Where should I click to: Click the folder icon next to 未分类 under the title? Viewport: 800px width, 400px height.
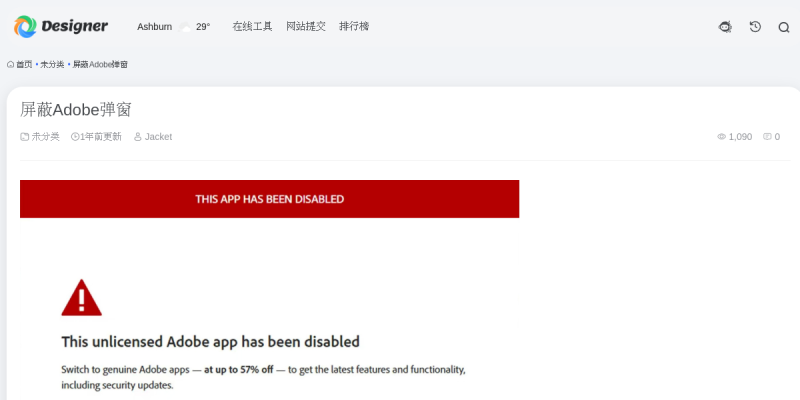pos(24,137)
